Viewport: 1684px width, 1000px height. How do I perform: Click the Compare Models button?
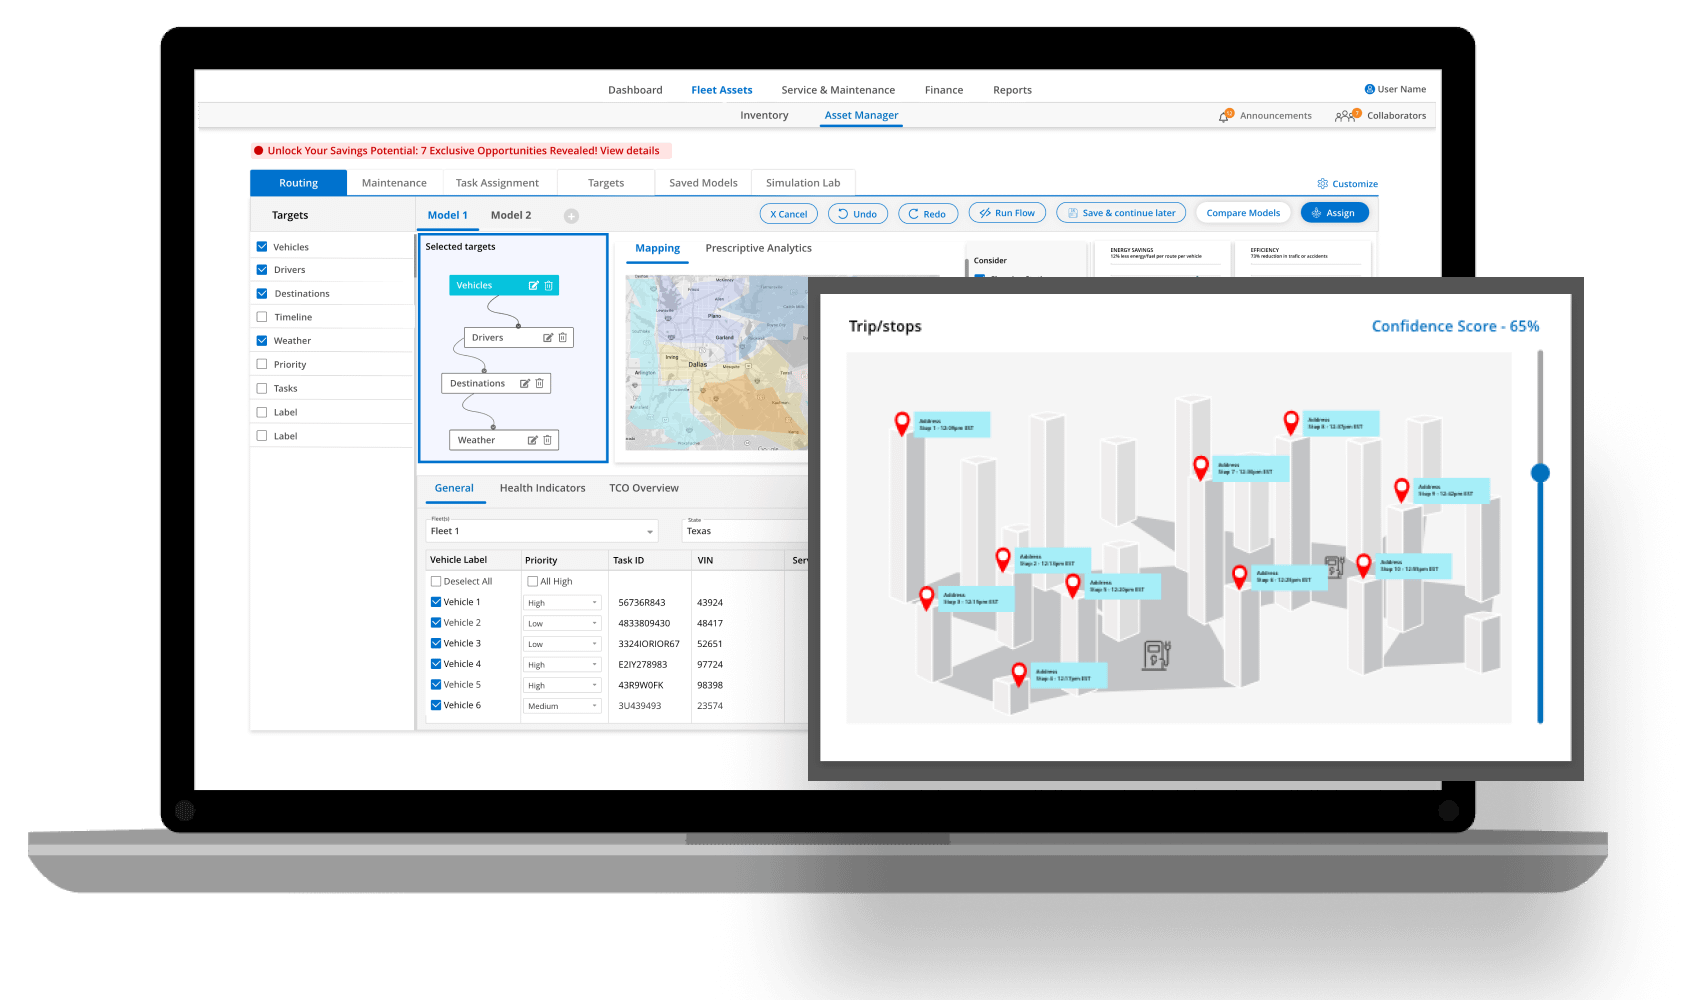(1243, 213)
